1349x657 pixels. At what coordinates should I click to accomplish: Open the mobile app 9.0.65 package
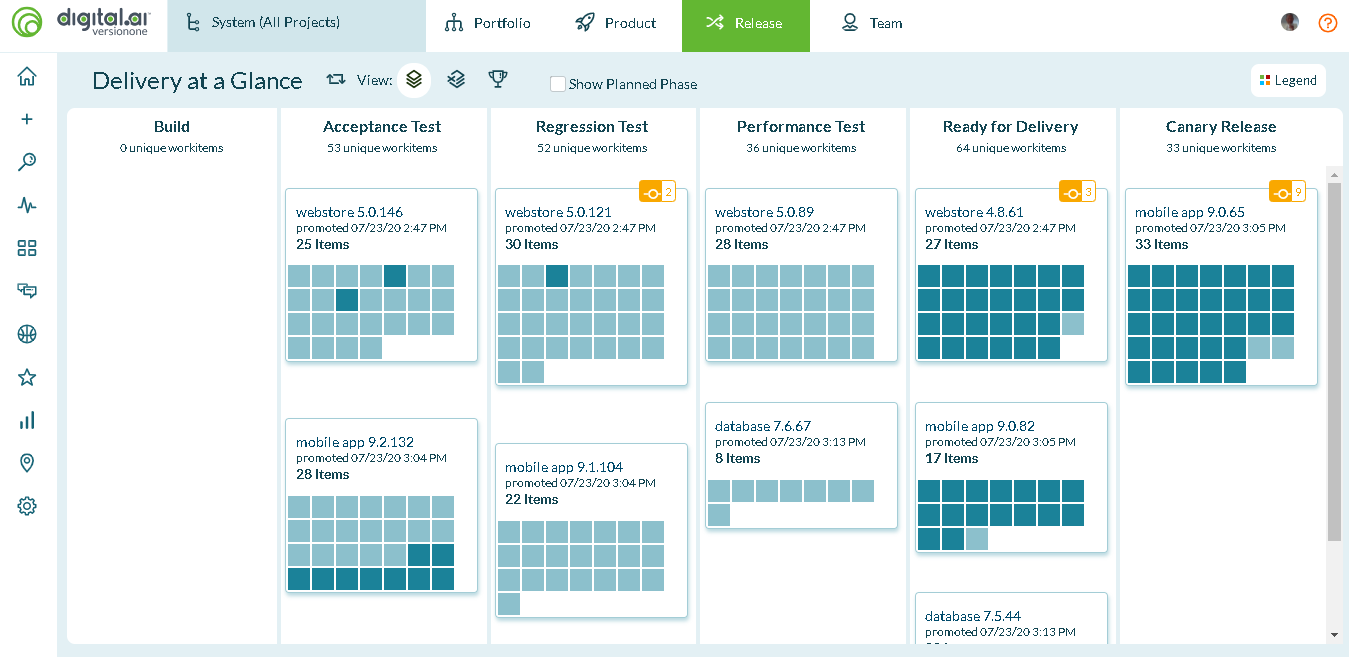1190,212
